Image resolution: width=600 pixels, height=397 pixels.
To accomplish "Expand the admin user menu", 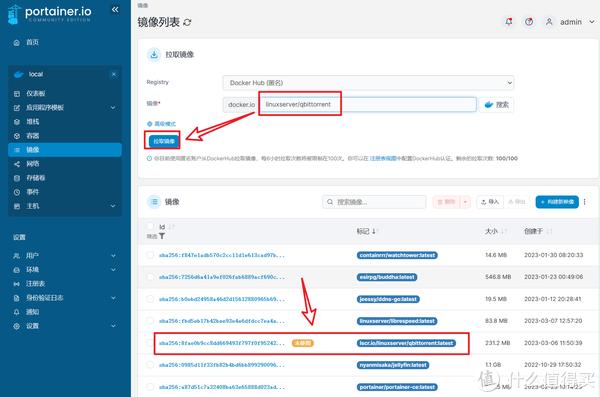I will click(x=570, y=22).
